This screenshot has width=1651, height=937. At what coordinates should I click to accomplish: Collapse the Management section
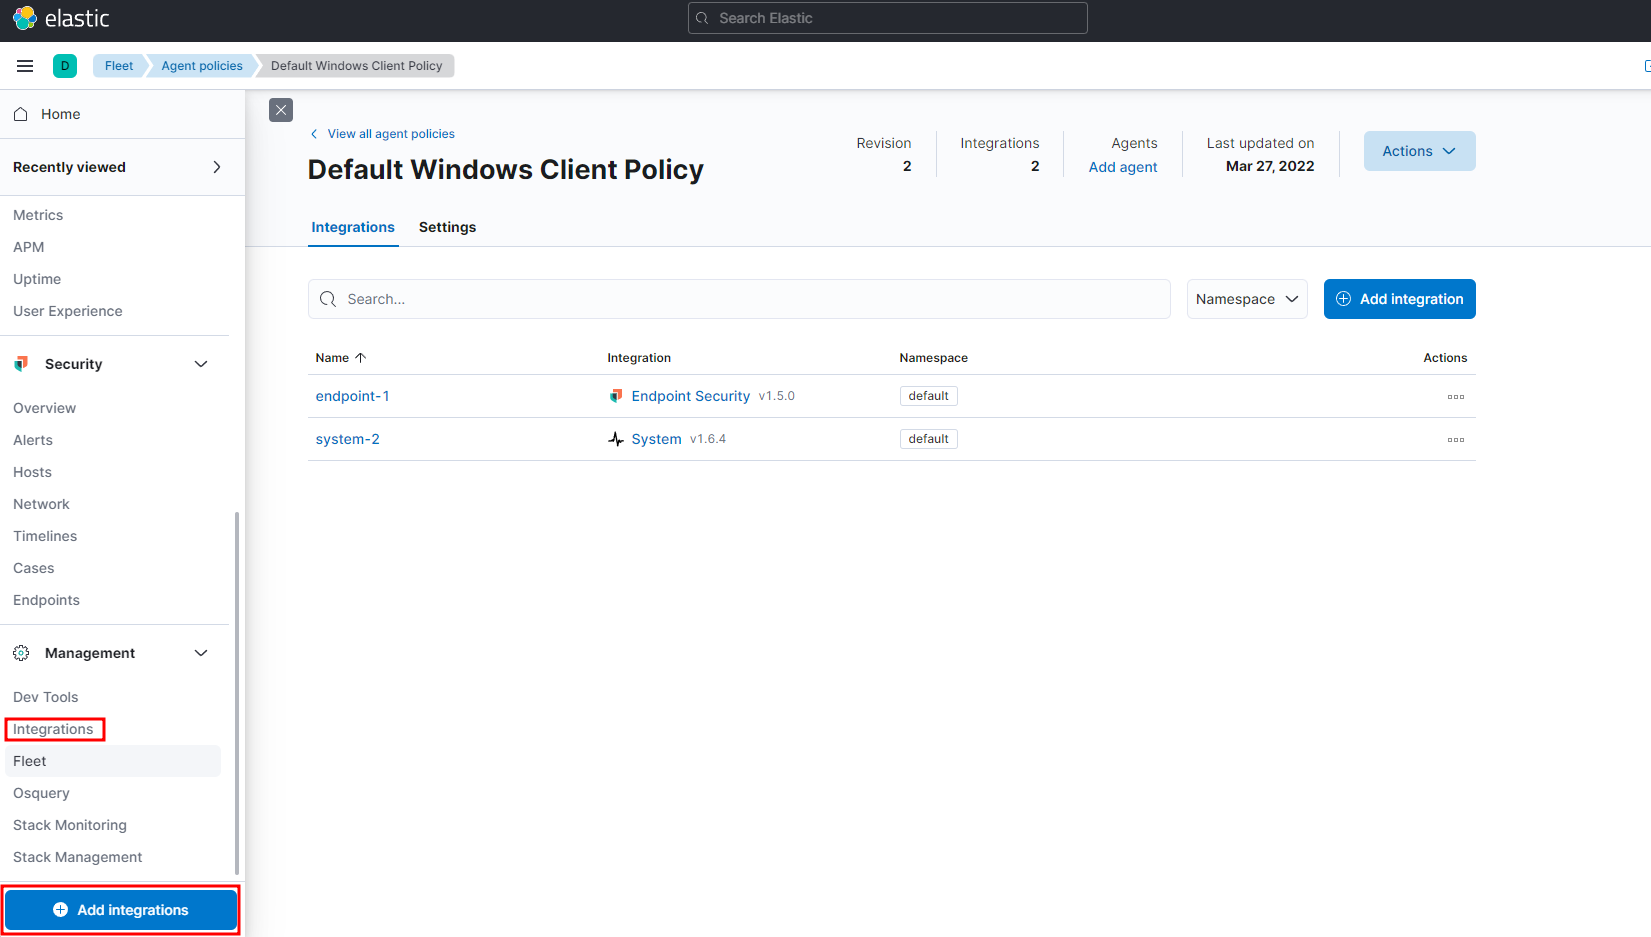coord(201,653)
